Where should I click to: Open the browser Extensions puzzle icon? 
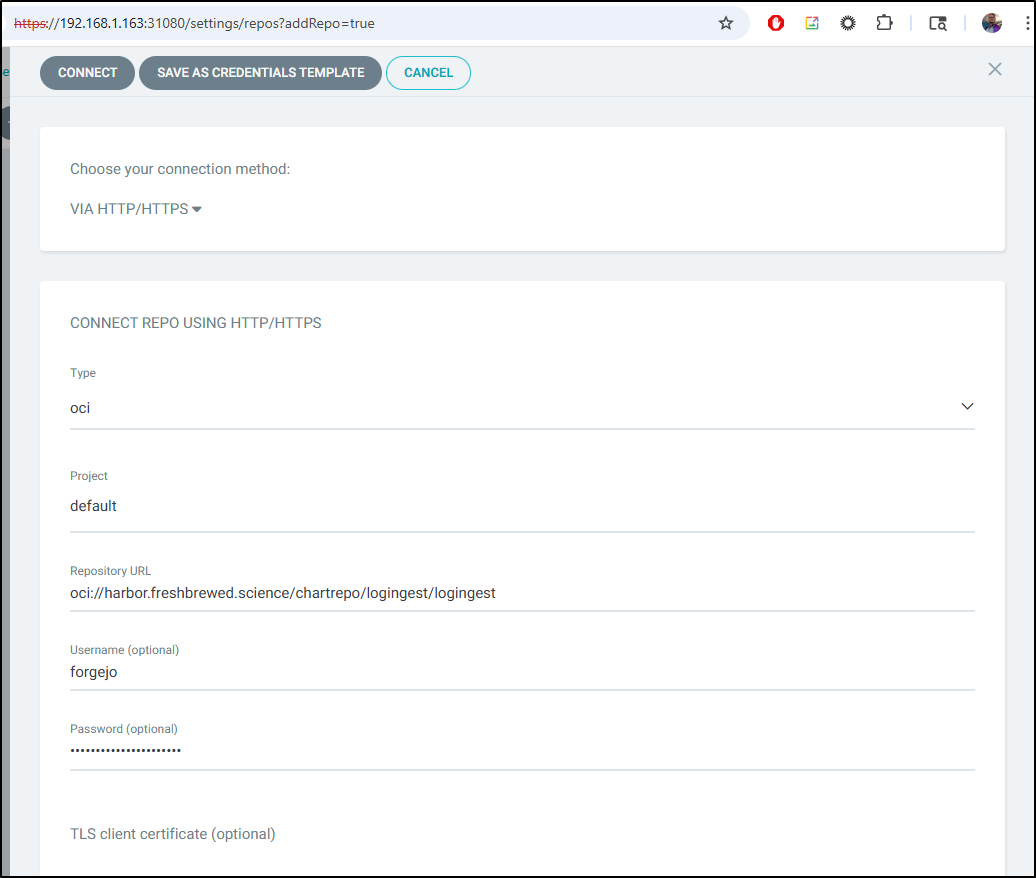point(884,23)
